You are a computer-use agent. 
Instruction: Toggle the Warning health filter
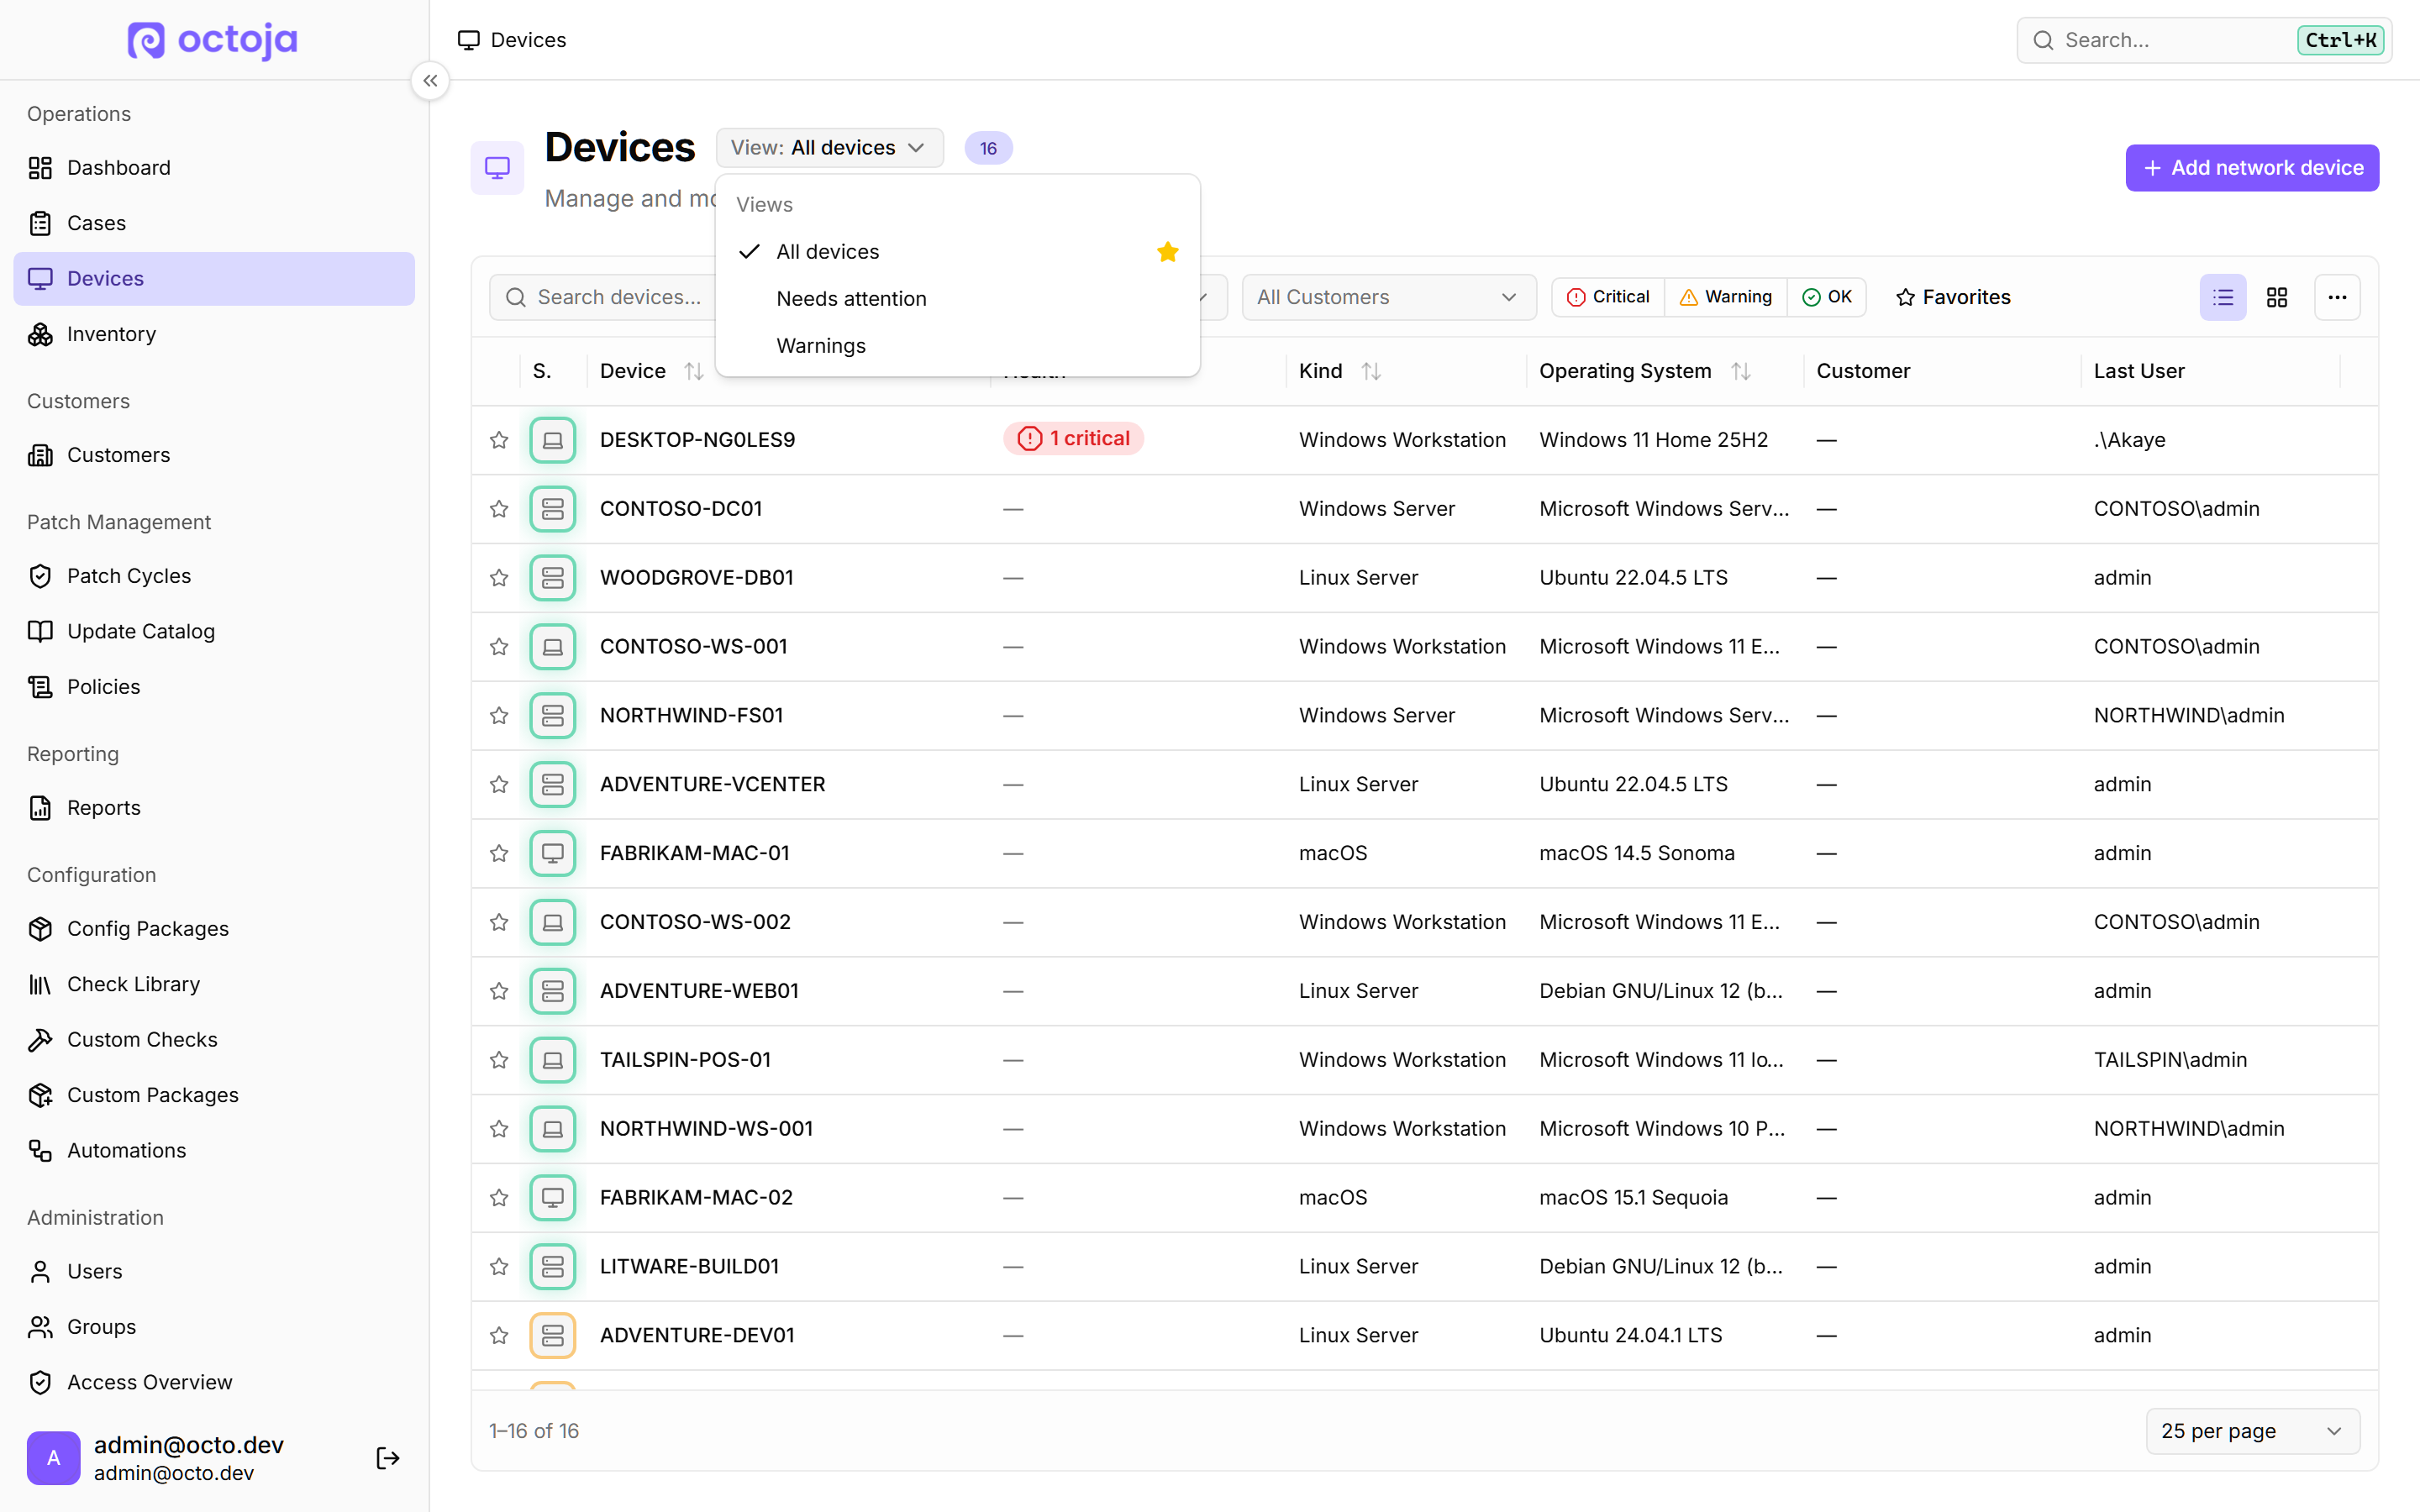(x=1726, y=297)
